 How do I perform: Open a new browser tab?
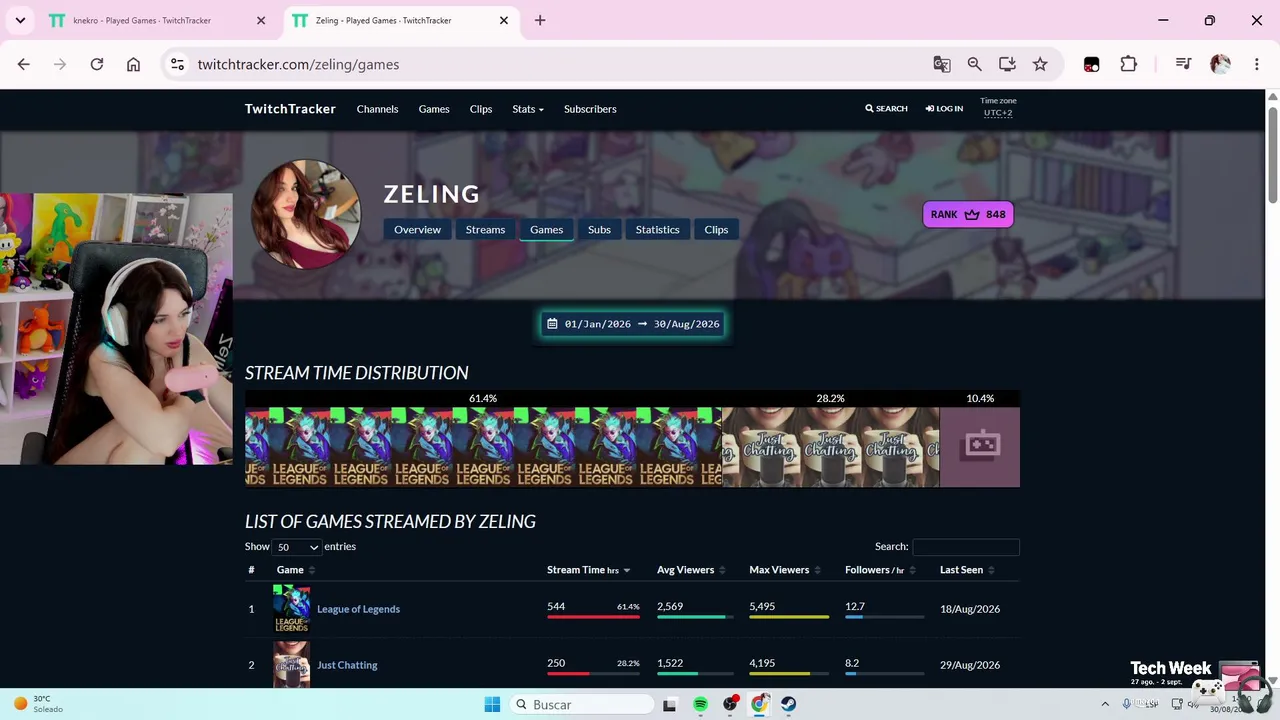pyautogui.click(x=540, y=20)
